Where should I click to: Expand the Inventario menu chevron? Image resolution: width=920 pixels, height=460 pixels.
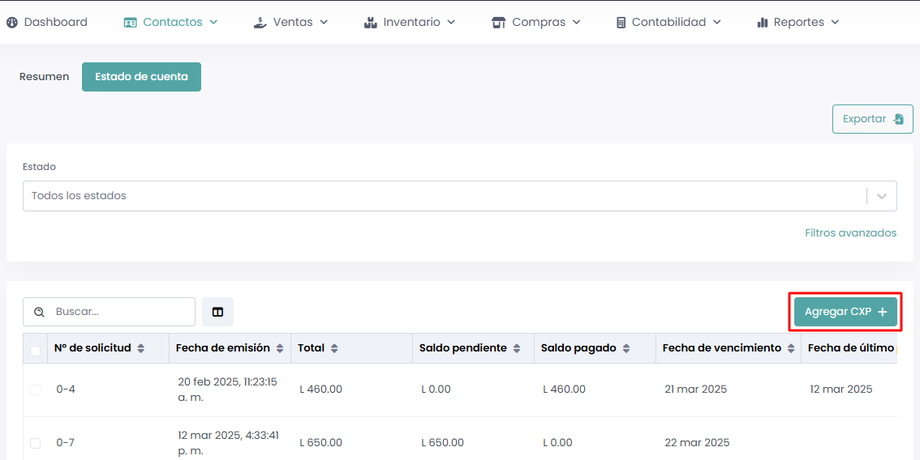[451, 22]
